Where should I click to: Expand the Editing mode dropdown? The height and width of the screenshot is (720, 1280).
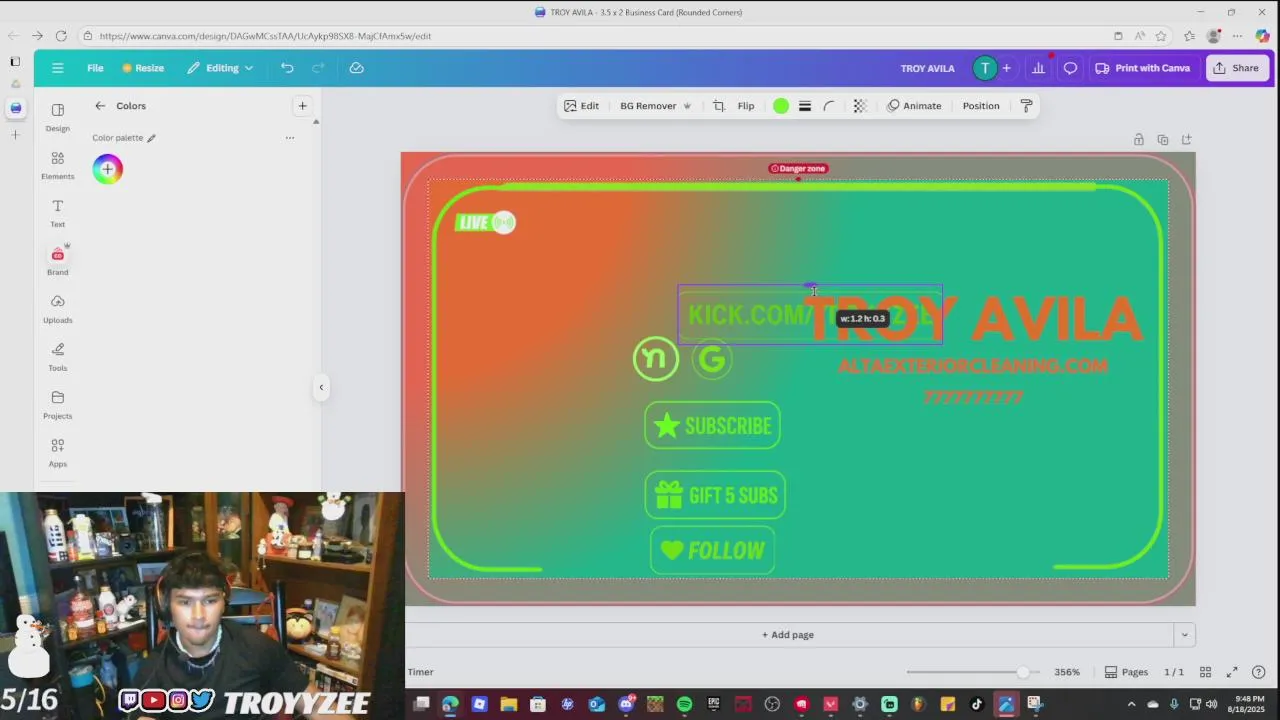click(221, 68)
